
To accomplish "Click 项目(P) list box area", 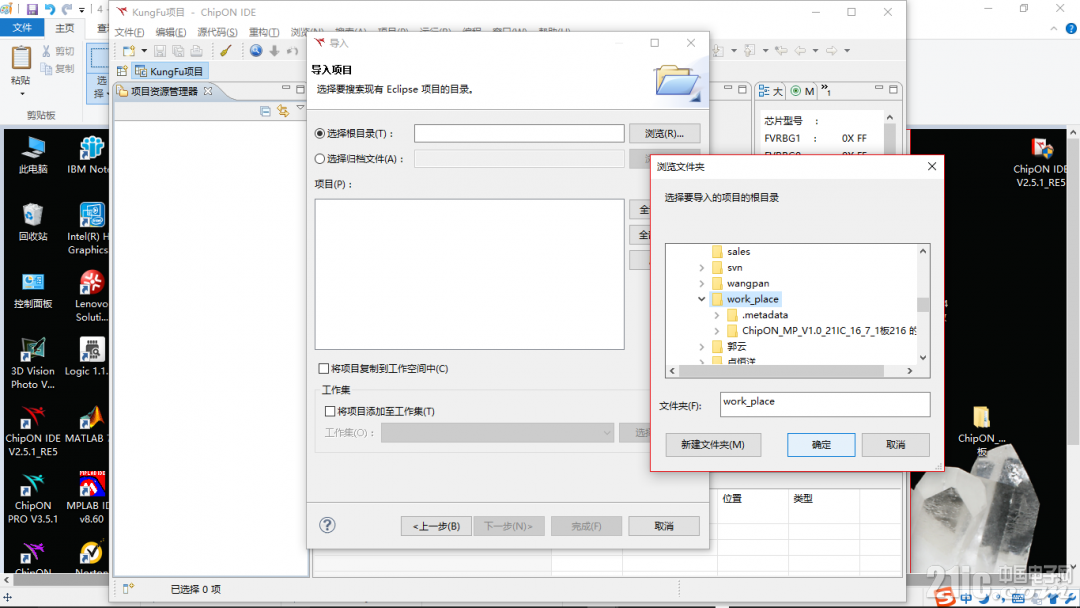I will click(x=470, y=274).
